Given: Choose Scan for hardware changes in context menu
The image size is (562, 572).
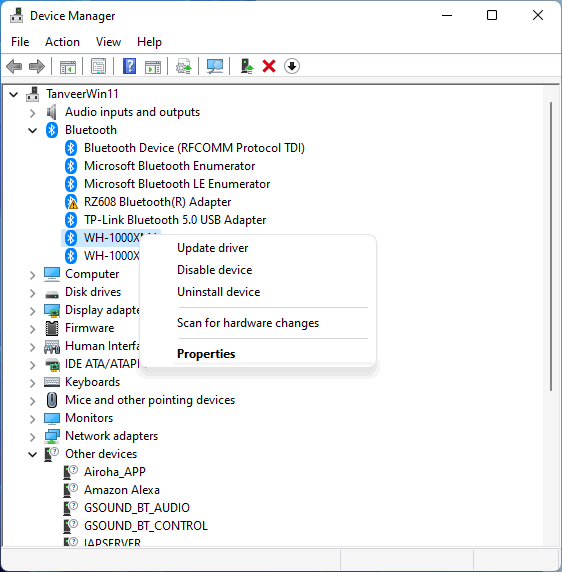Looking at the screenshot, I should pyautogui.click(x=248, y=323).
